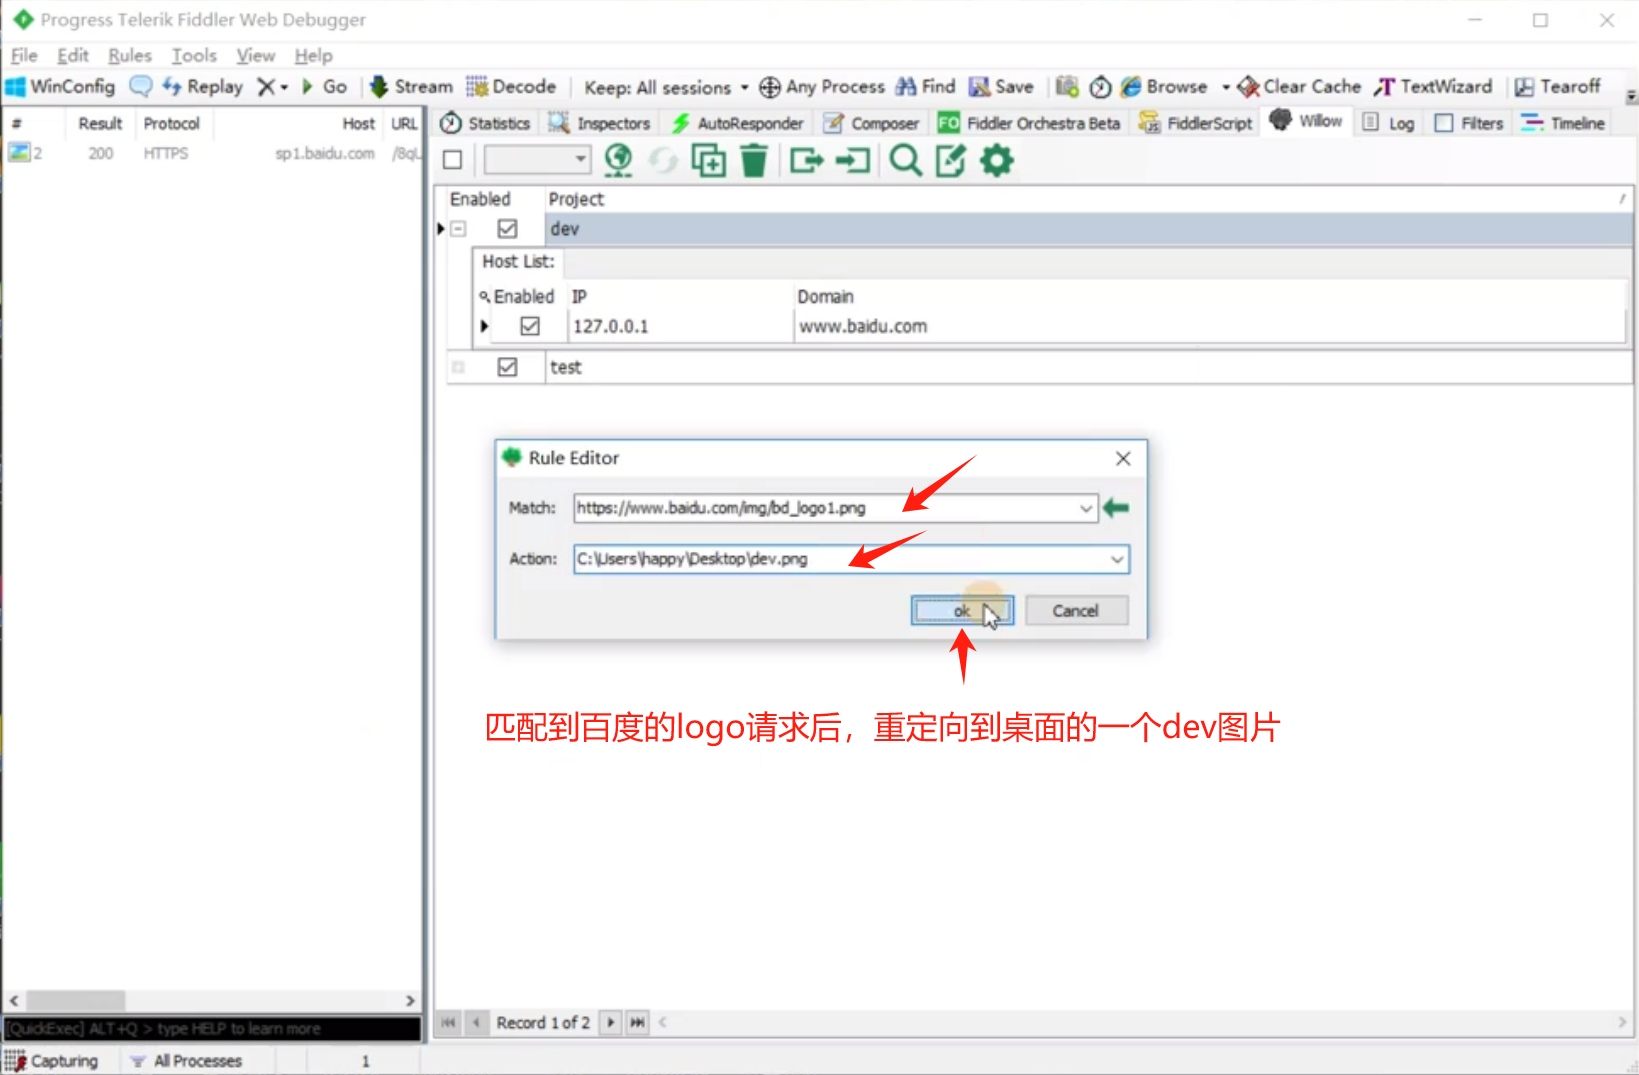
Task: Toggle the dev project Enabled checkbox
Action: click(x=508, y=229)
